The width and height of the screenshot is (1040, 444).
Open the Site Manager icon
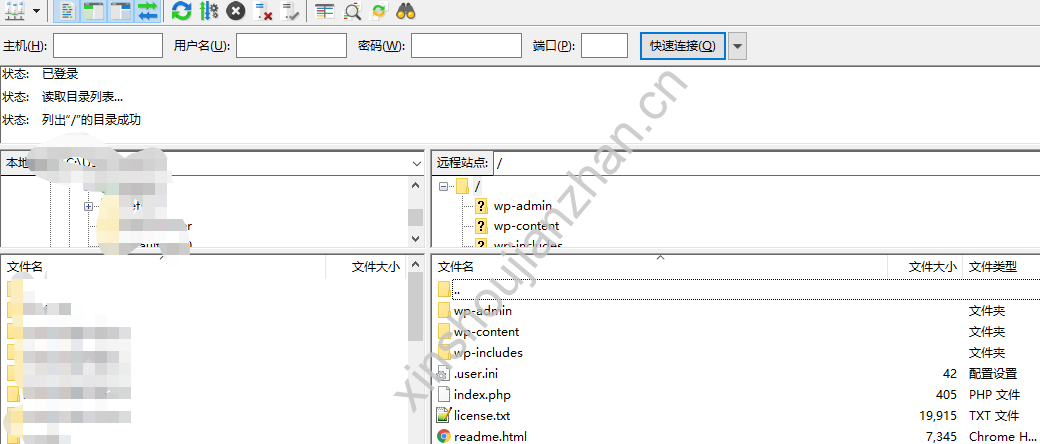click(14, 11)
